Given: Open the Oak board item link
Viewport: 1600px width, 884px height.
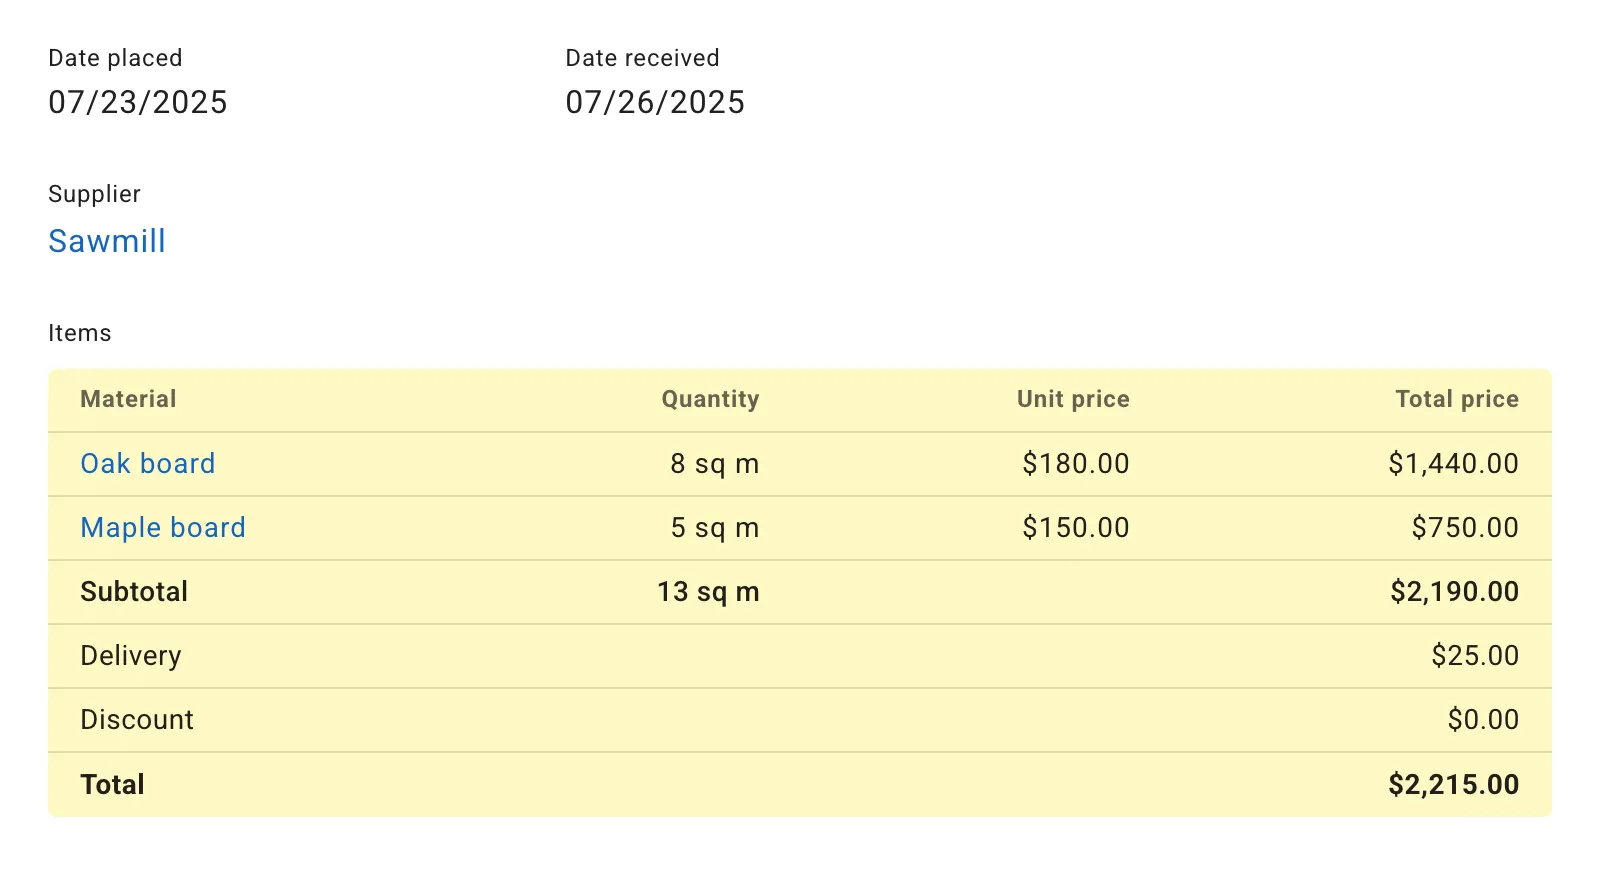Looking at the screenshot, I should tap(147, 463).
